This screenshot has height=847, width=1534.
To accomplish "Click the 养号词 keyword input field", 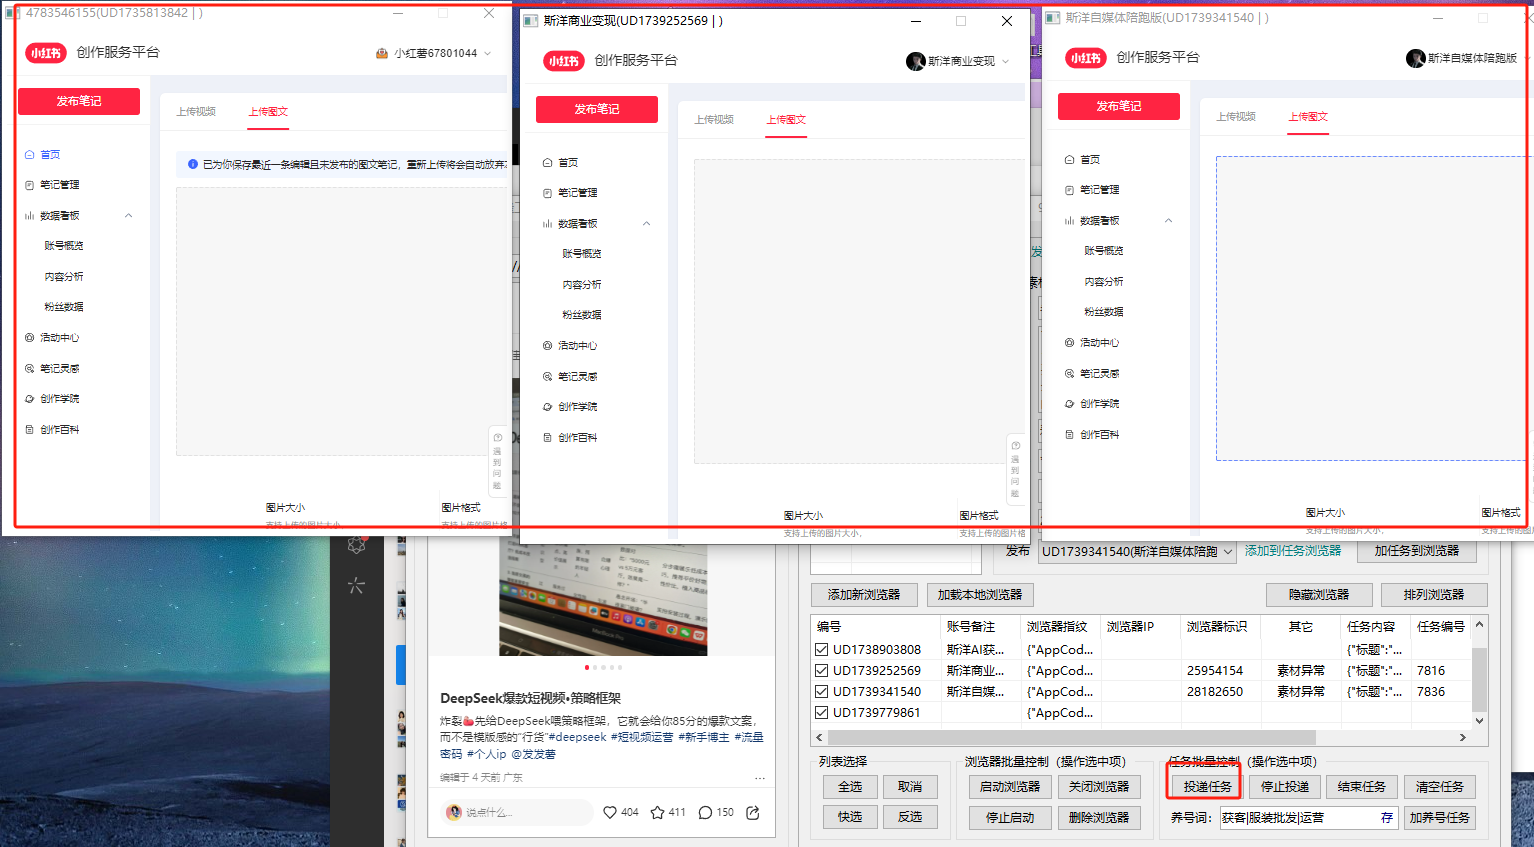I will [1298, 818].
